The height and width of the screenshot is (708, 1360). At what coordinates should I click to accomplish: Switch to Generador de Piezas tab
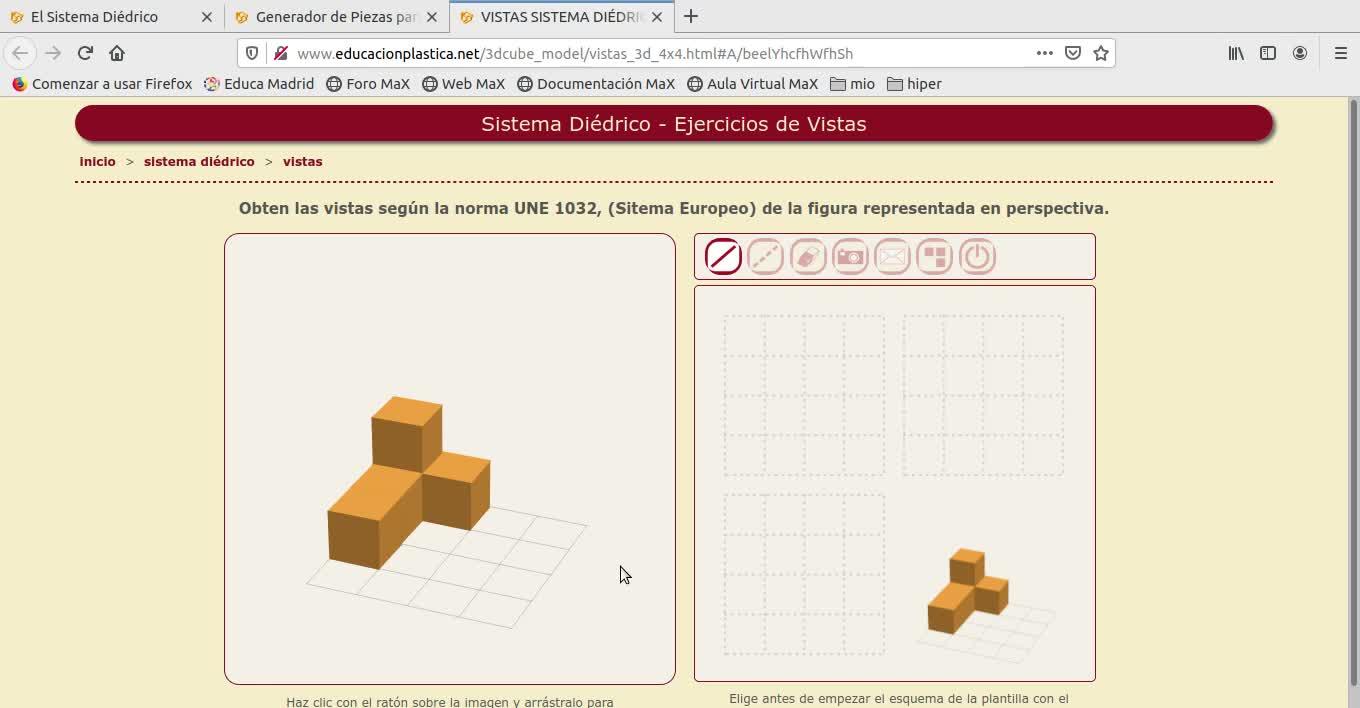(x=337, y=17)
